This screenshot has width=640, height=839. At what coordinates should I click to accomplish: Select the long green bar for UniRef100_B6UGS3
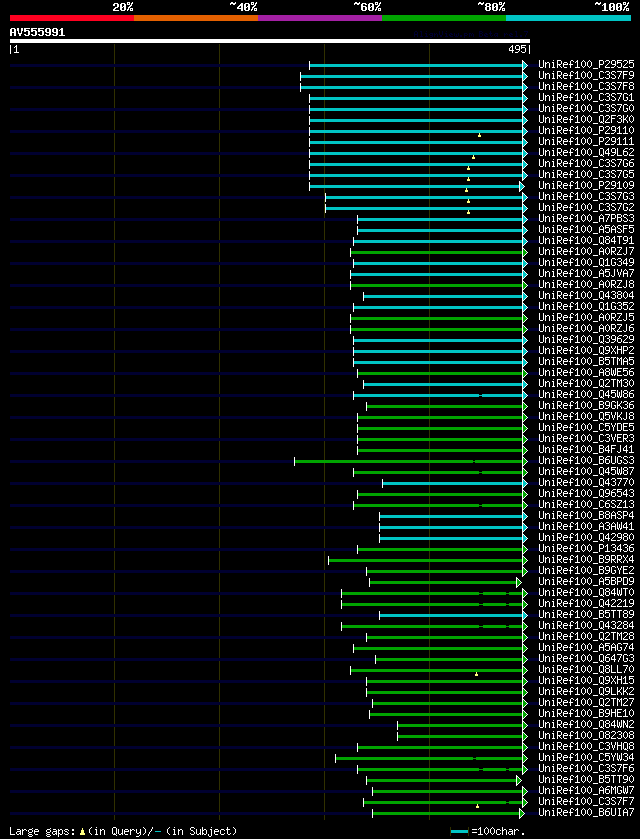[409, 461]
